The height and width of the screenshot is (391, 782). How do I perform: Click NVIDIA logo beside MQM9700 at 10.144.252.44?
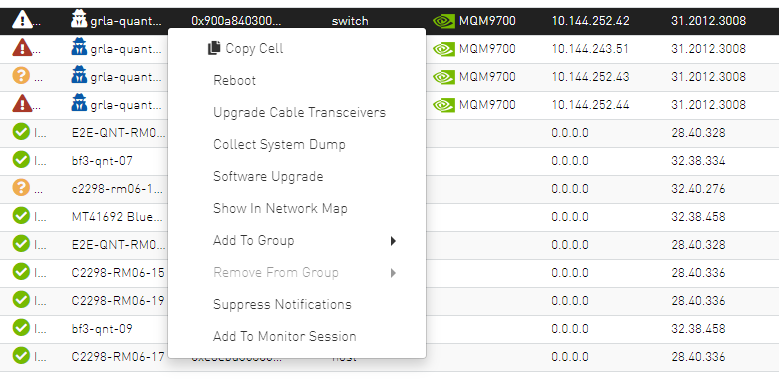pos(443,105)
